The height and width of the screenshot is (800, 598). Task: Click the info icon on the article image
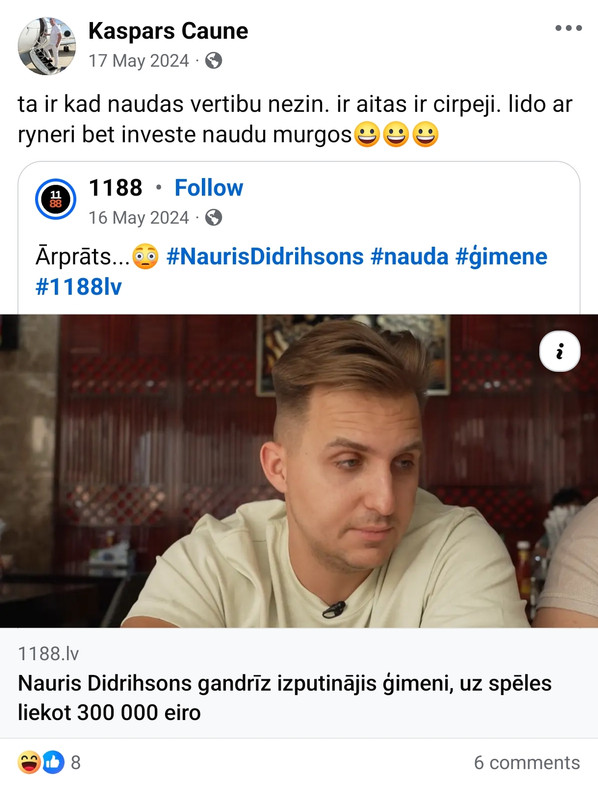pos(560,351)
